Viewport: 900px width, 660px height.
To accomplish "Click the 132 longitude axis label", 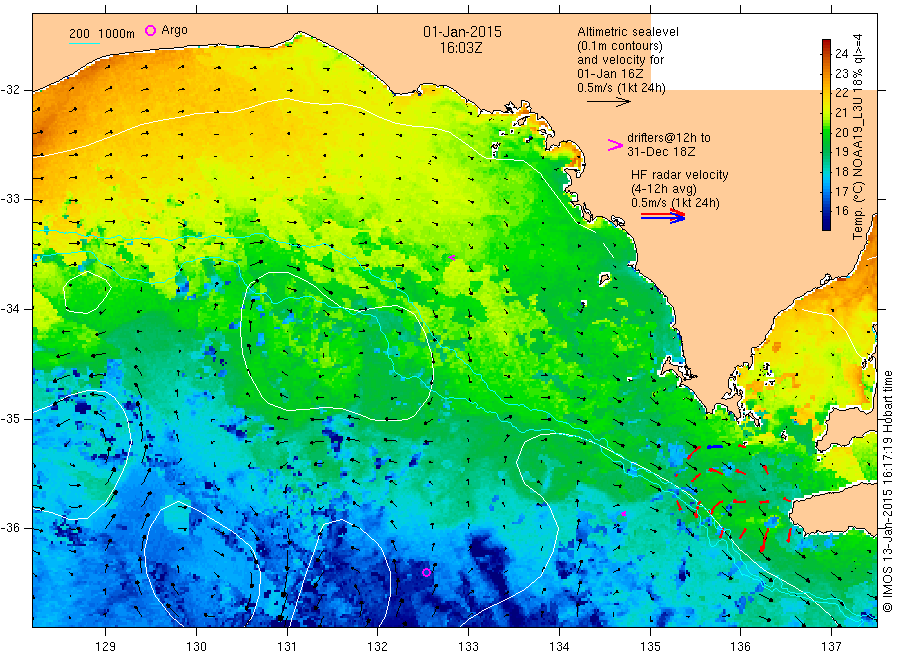I will 378,647.
